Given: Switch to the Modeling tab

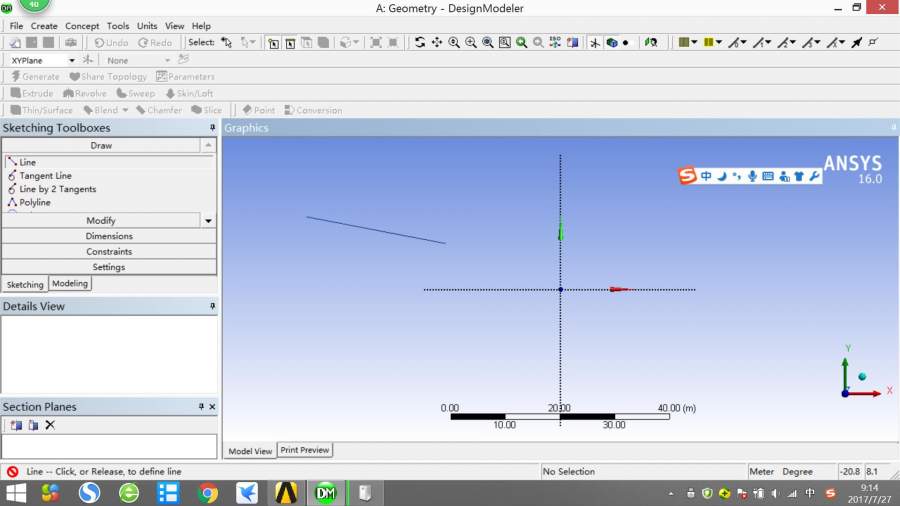Looking at the screenshot, I should point(70,283).
